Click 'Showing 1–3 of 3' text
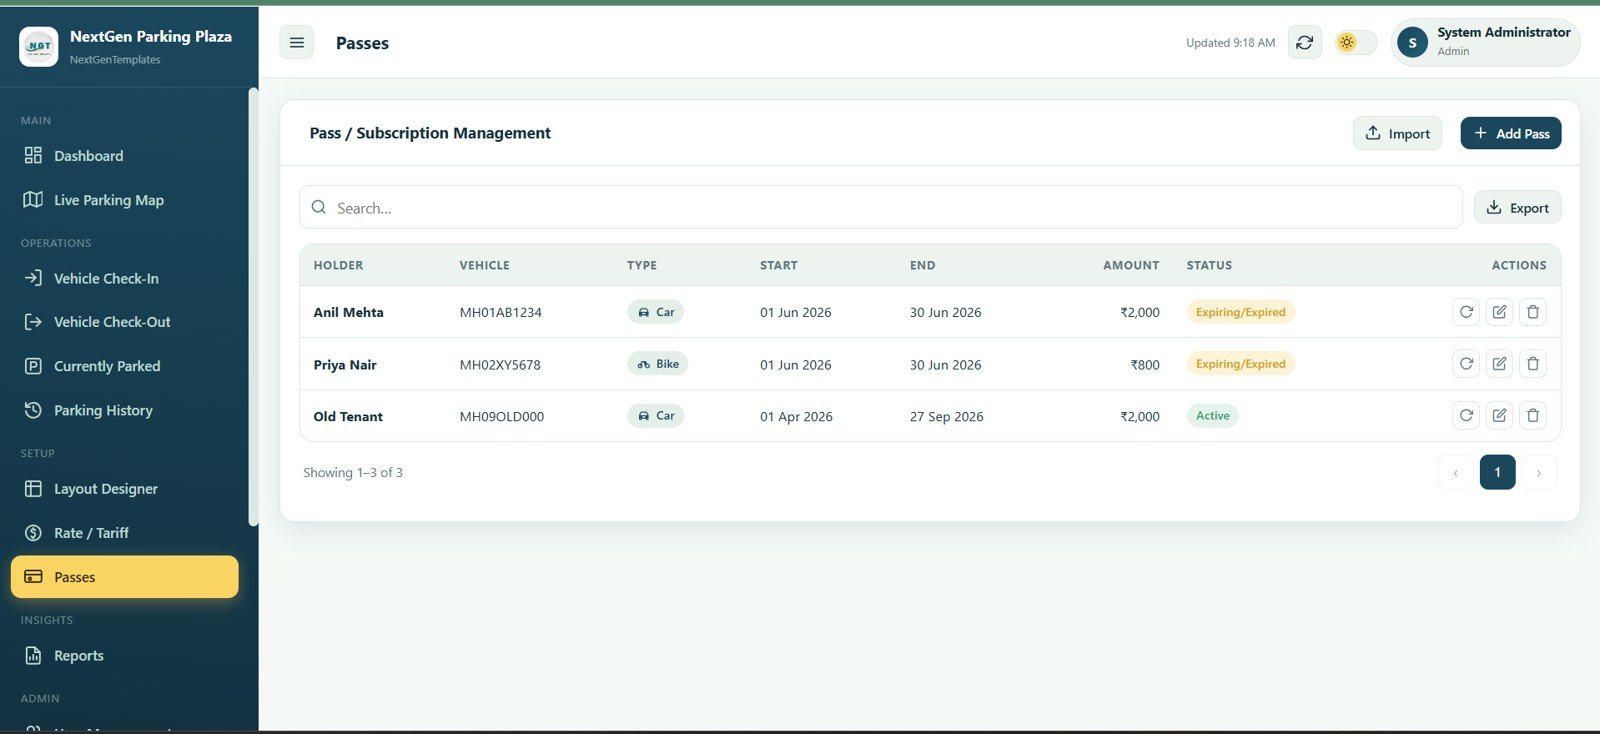The height and width of the screenshot is (734, 1600). 353,472
